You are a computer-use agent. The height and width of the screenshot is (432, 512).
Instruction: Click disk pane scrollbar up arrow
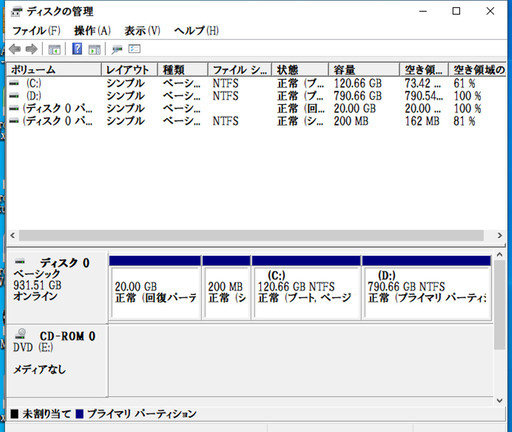pos(499,255)
